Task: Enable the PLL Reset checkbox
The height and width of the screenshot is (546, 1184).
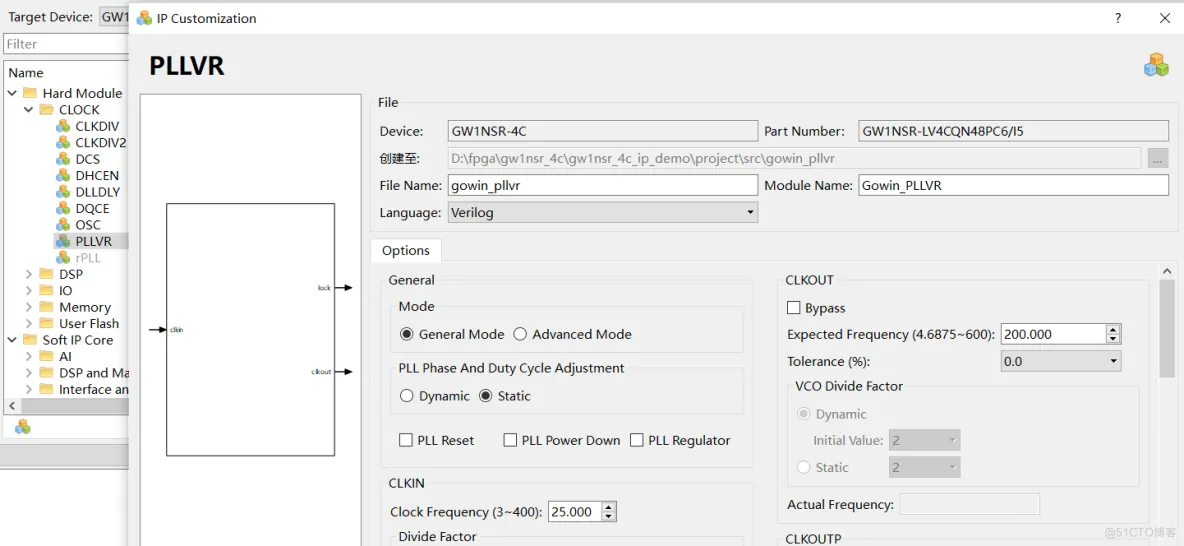Action: pyautogui.click(x=405, y=440)
